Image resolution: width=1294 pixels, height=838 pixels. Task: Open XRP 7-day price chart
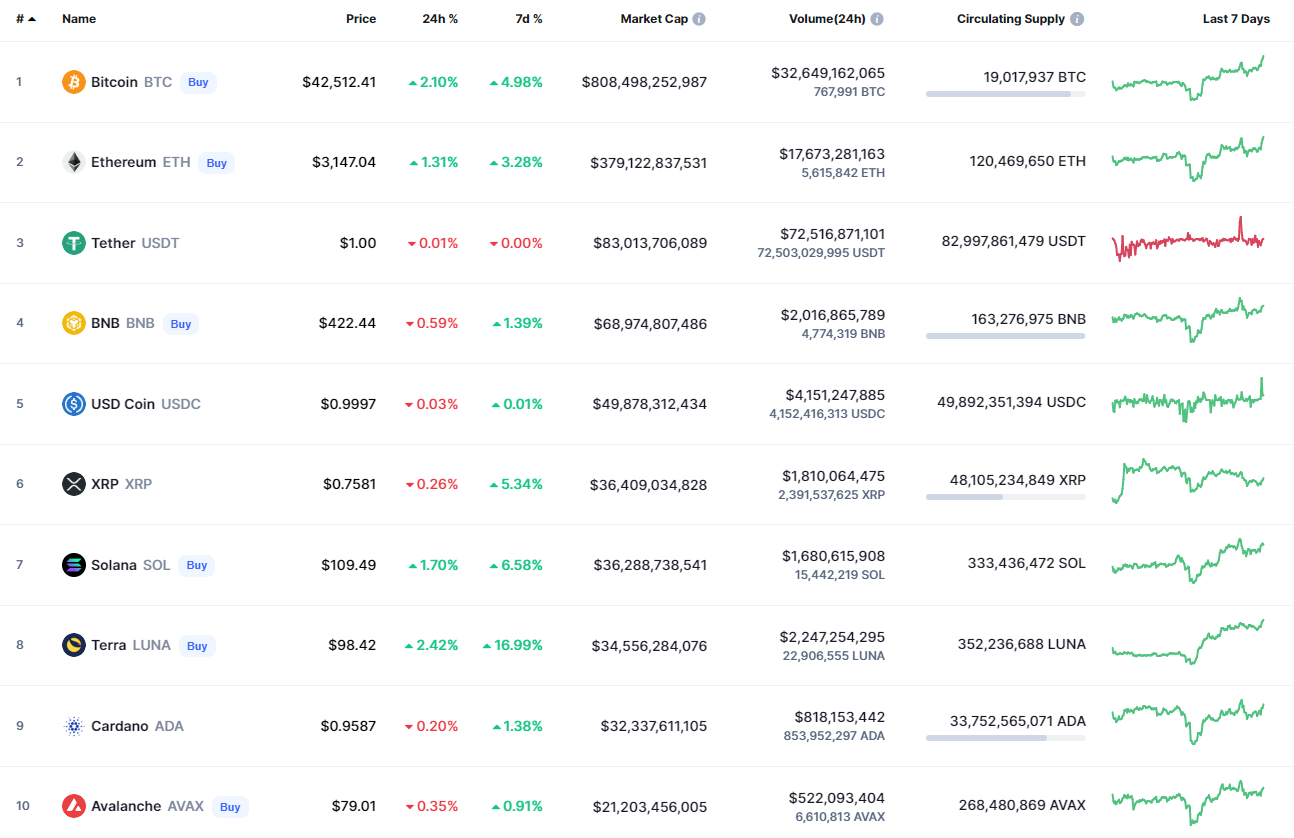click(1188, 481)
